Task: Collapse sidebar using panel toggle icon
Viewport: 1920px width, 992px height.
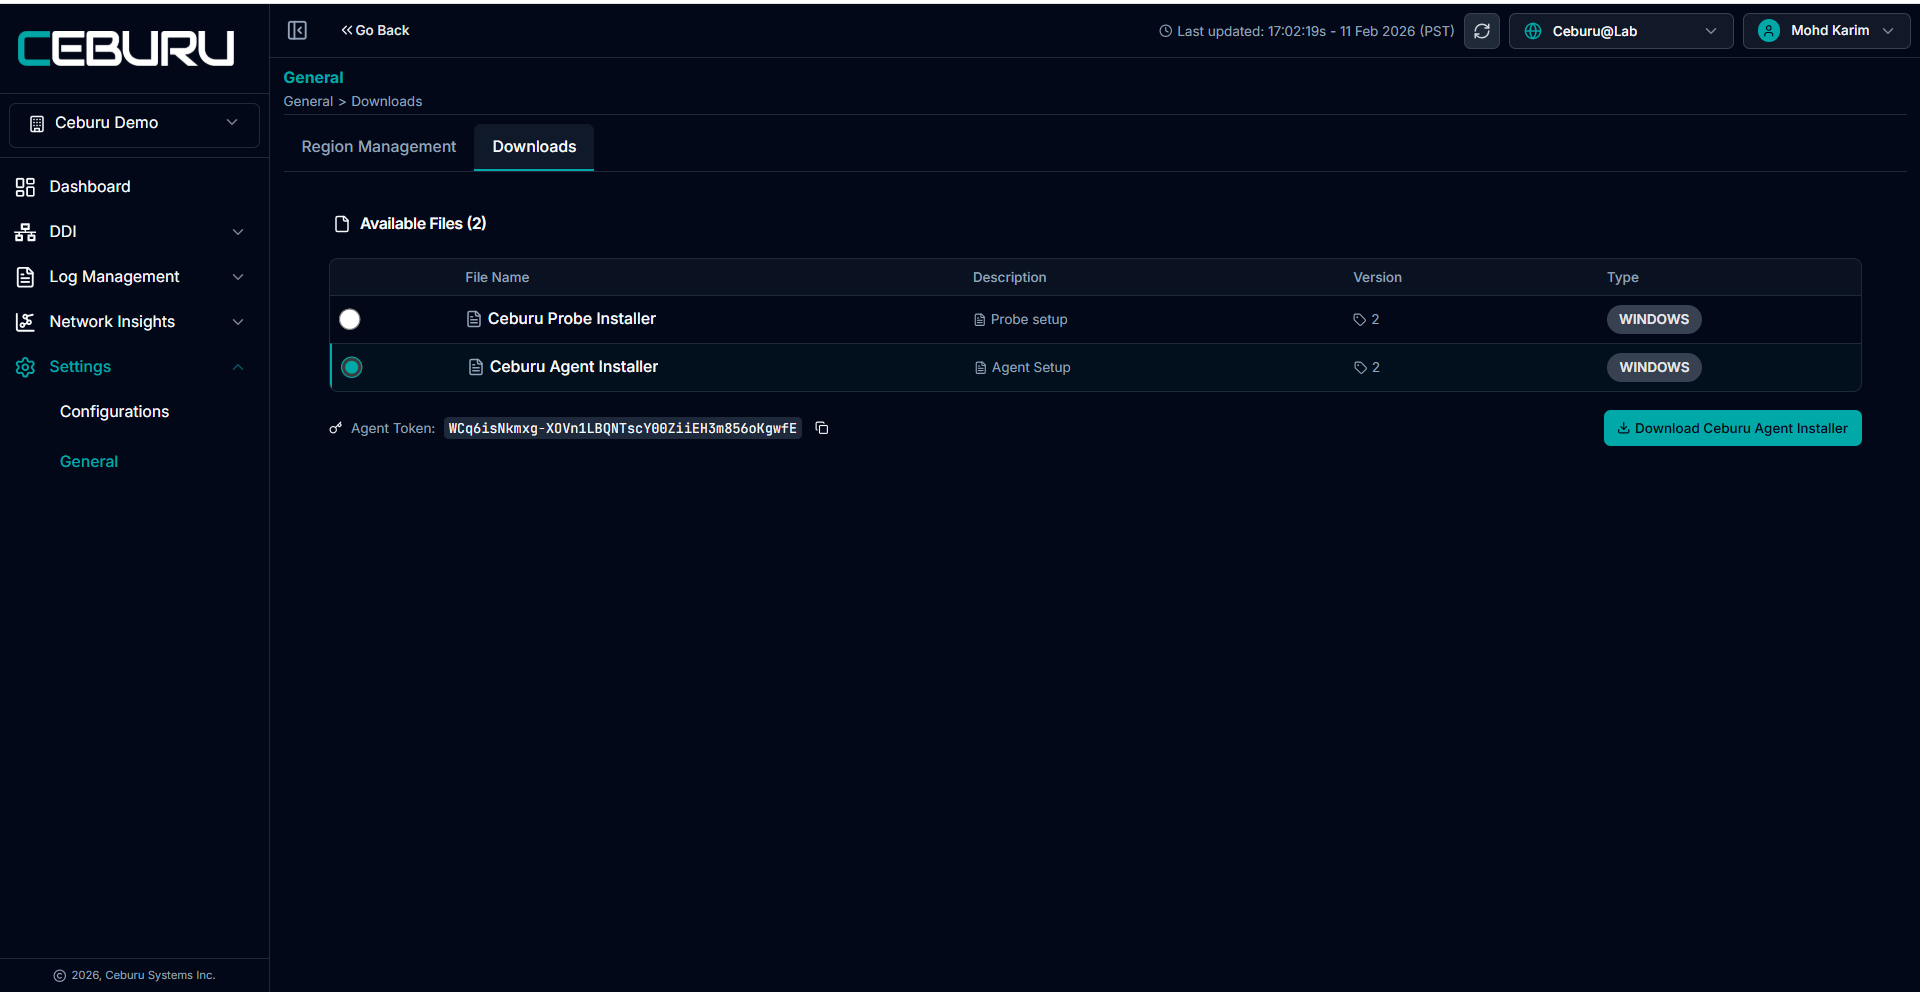Action: [x=297, y=30]
